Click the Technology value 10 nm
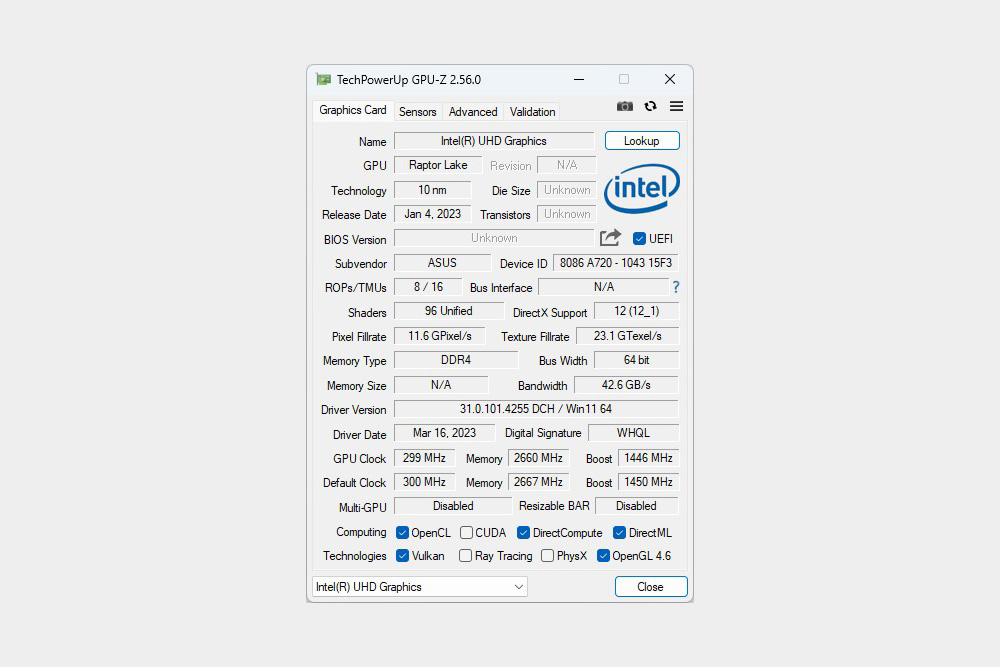 click(432, 190)
